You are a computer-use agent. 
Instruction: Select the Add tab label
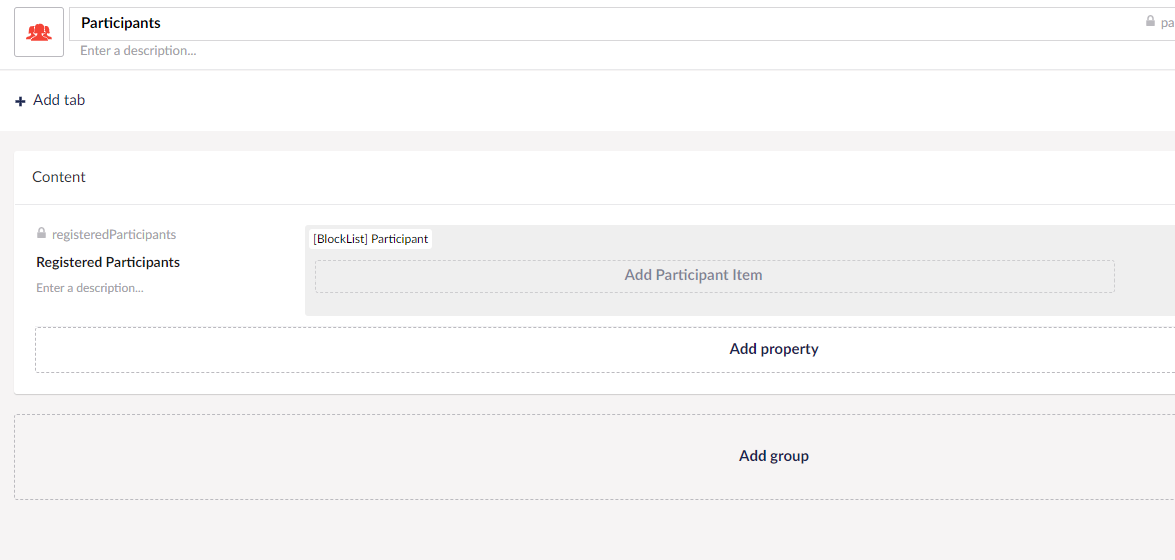click(x=59, y=100)
